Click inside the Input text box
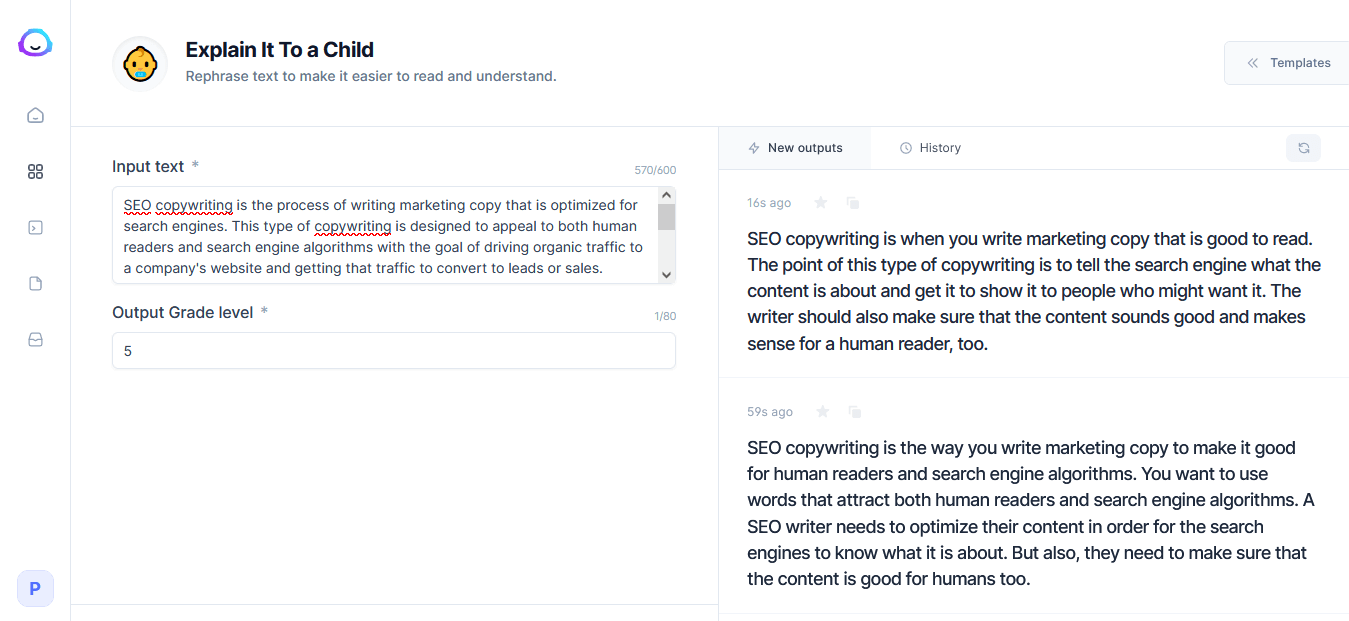The height and width of the screenshot is (621, 1349). click(385, 236)
